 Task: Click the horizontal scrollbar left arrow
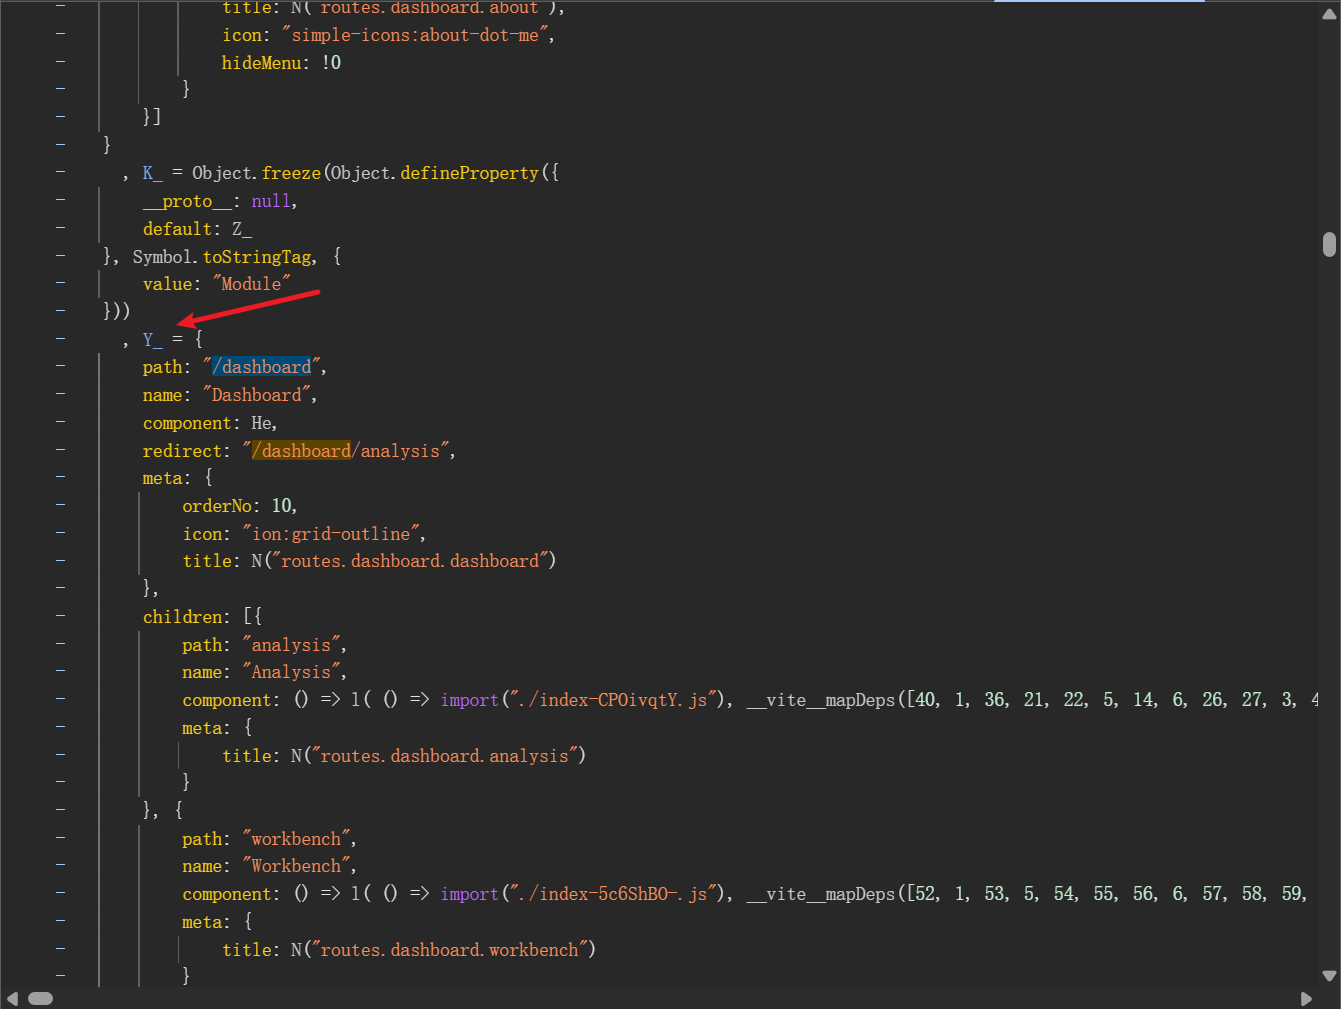pyautogui.click(x=12, y=998)
